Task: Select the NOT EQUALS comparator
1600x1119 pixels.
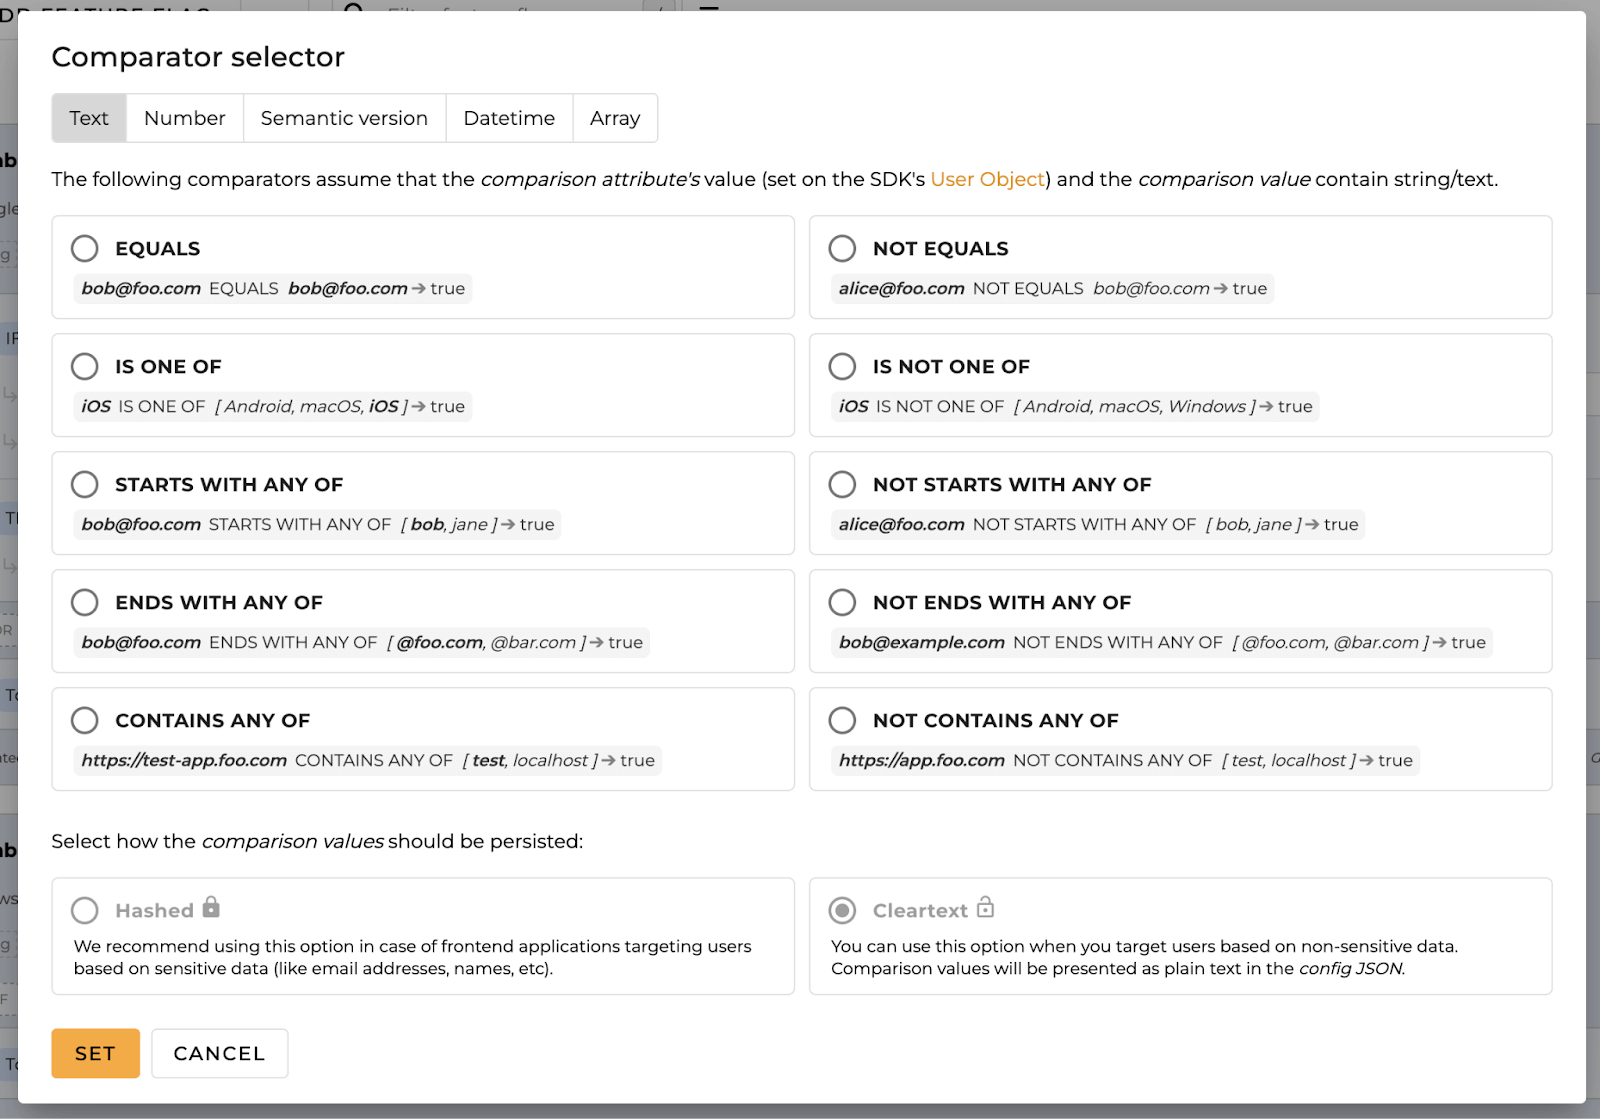Action: (842, 248)
